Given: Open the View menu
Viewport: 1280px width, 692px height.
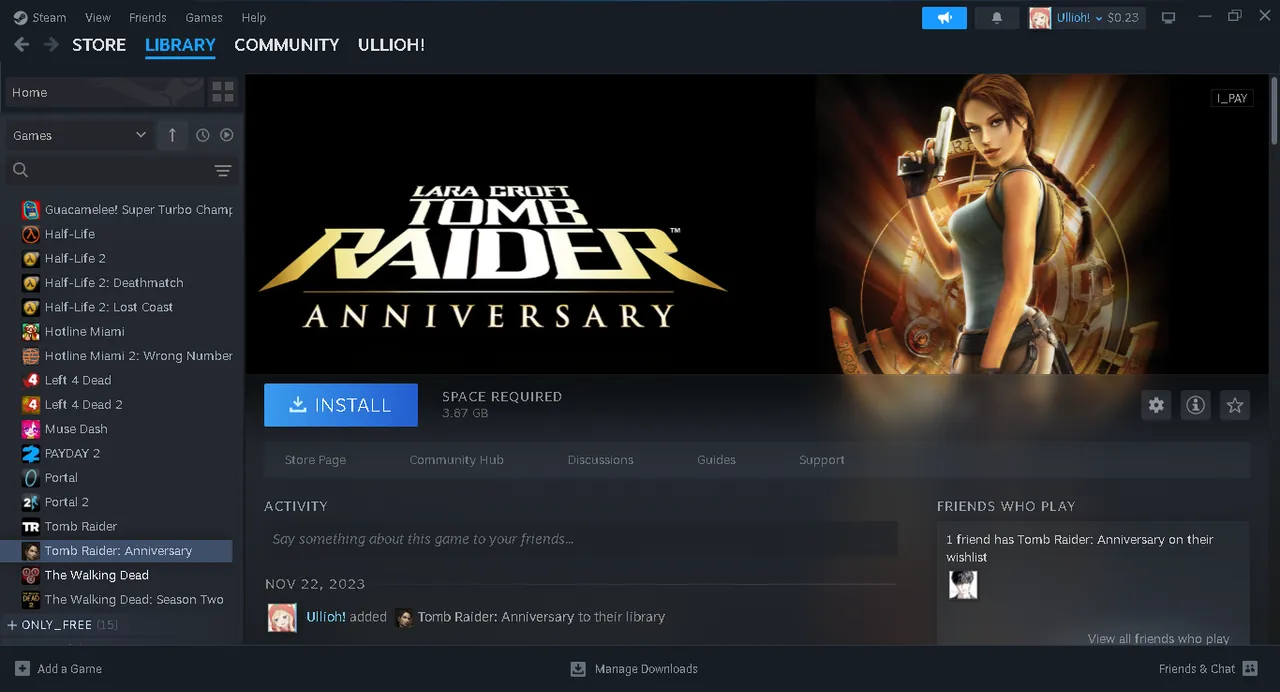Looking at the screenshot, I should coord(98,18).
